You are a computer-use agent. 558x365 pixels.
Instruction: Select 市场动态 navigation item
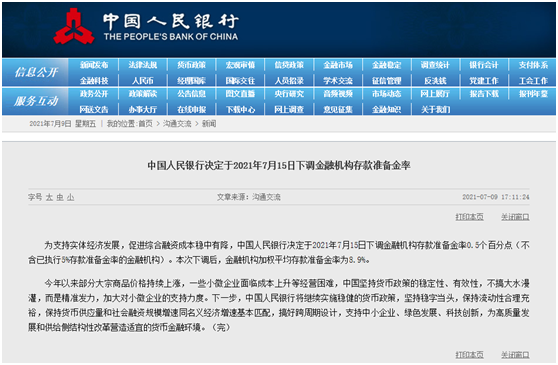pos(386,94)
